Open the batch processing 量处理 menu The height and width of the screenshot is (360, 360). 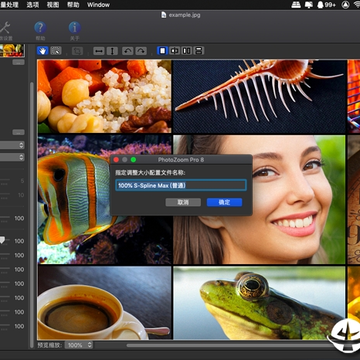(x=9, y=5)
